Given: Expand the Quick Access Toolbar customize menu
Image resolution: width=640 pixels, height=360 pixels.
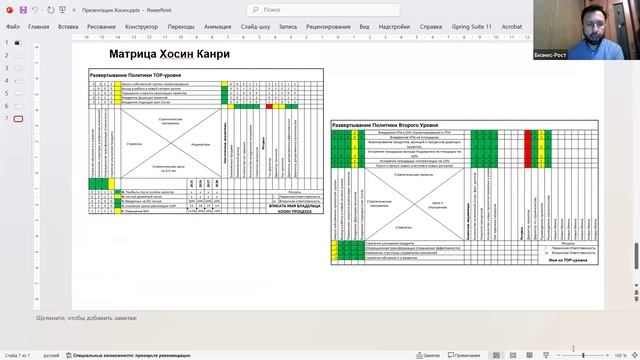Looking at the screenshot, I should pyautogui.click(x=74, y=10).
